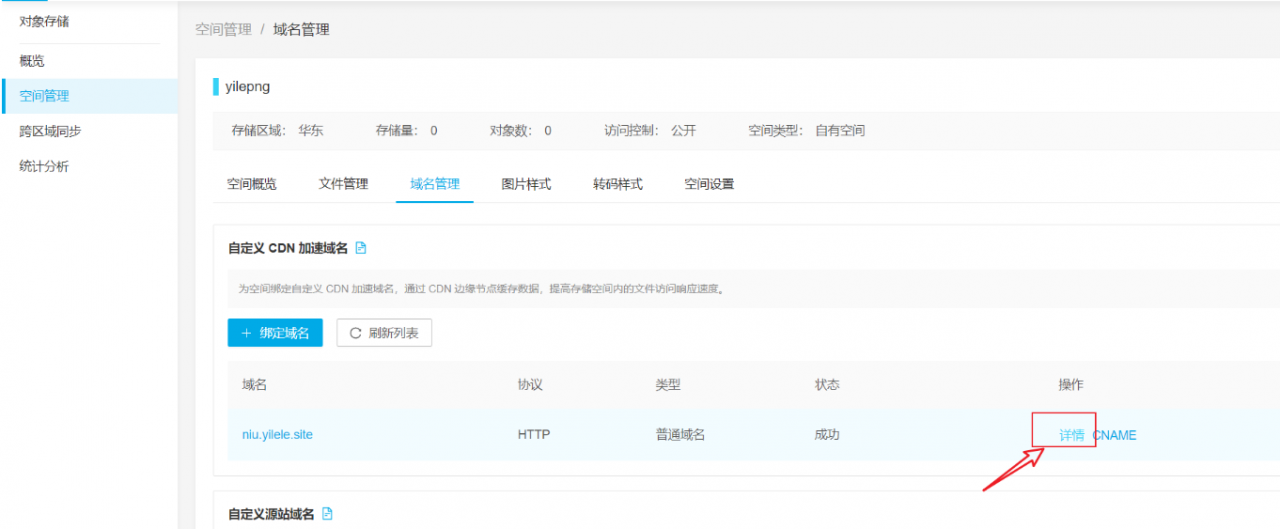The width and height of the screenshot is (1280, 529).
Task: Click the 空间类型: 自有空间 info
Action: (x=806, y=131)
